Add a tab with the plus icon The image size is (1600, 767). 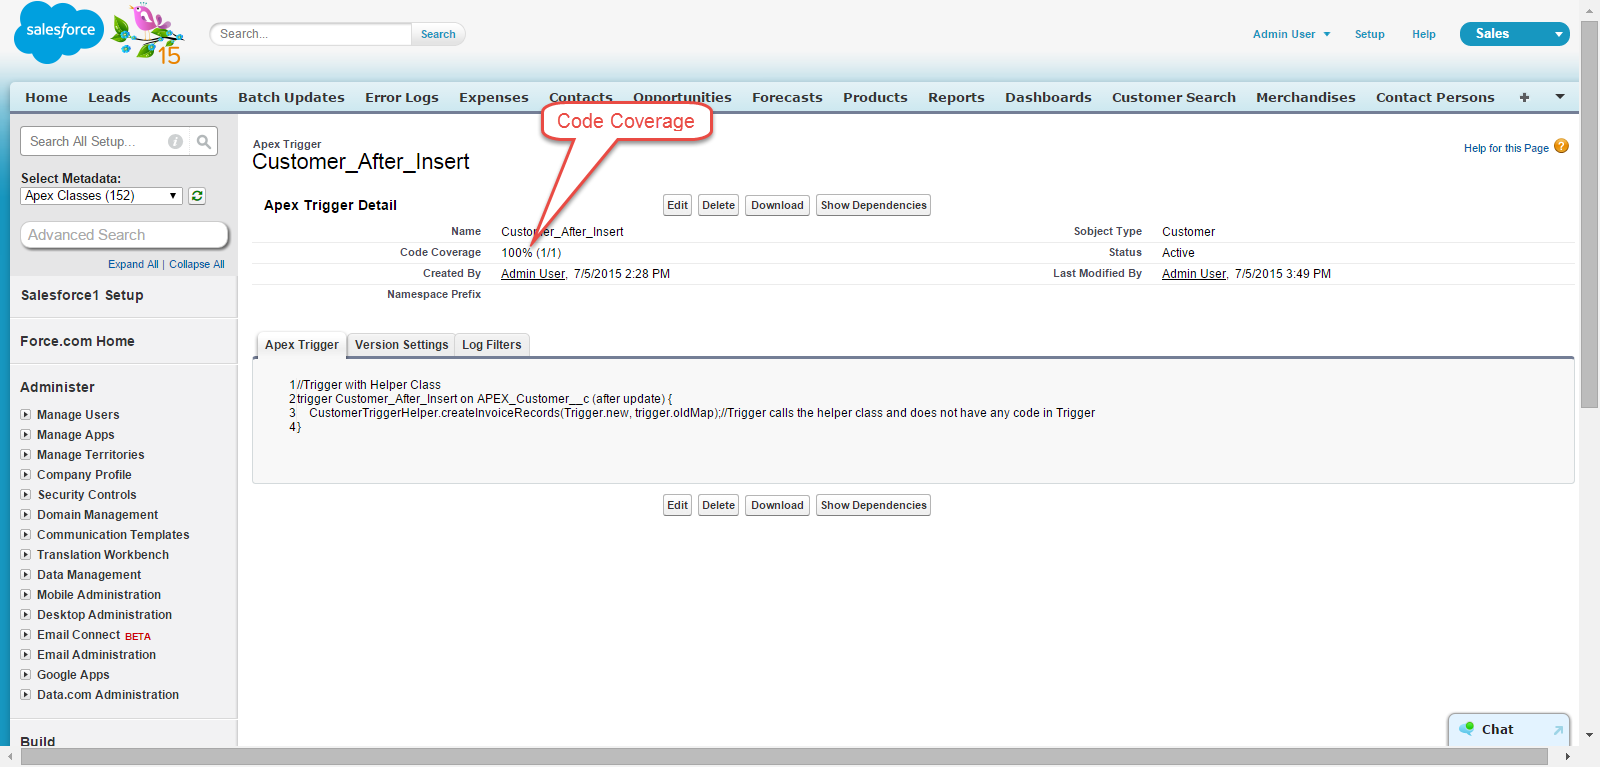coord(1524,97)
